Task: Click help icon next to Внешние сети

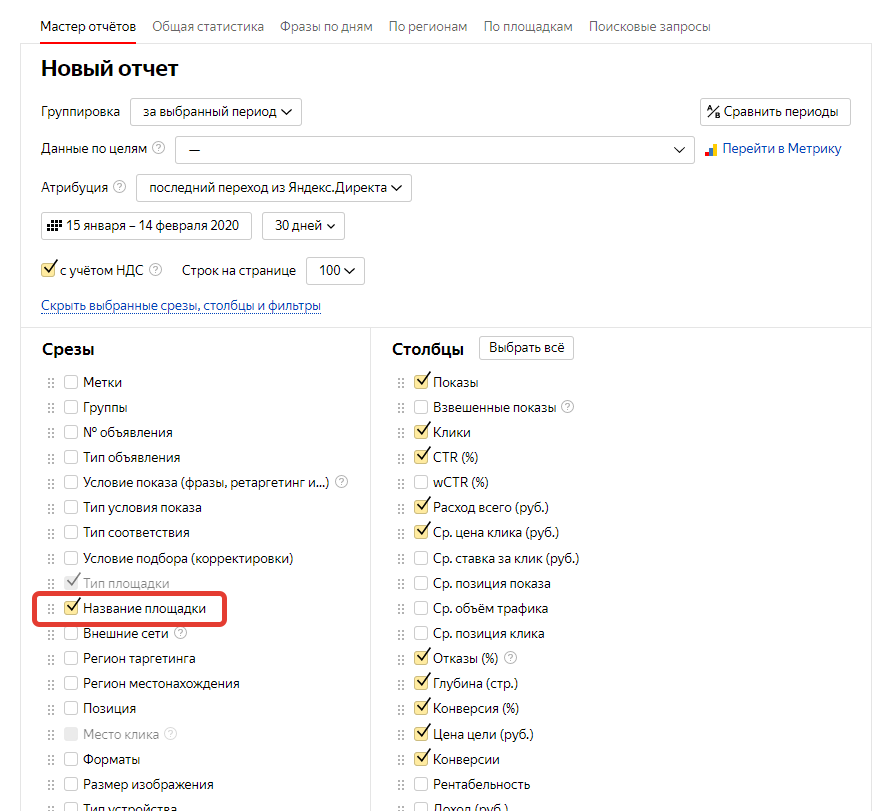Action: click(x=180, y=633)
